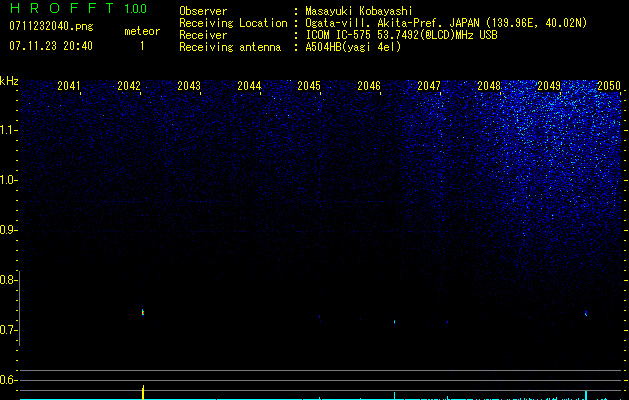
Task: Click the 2042 time axis label
Action: (129, 86)
